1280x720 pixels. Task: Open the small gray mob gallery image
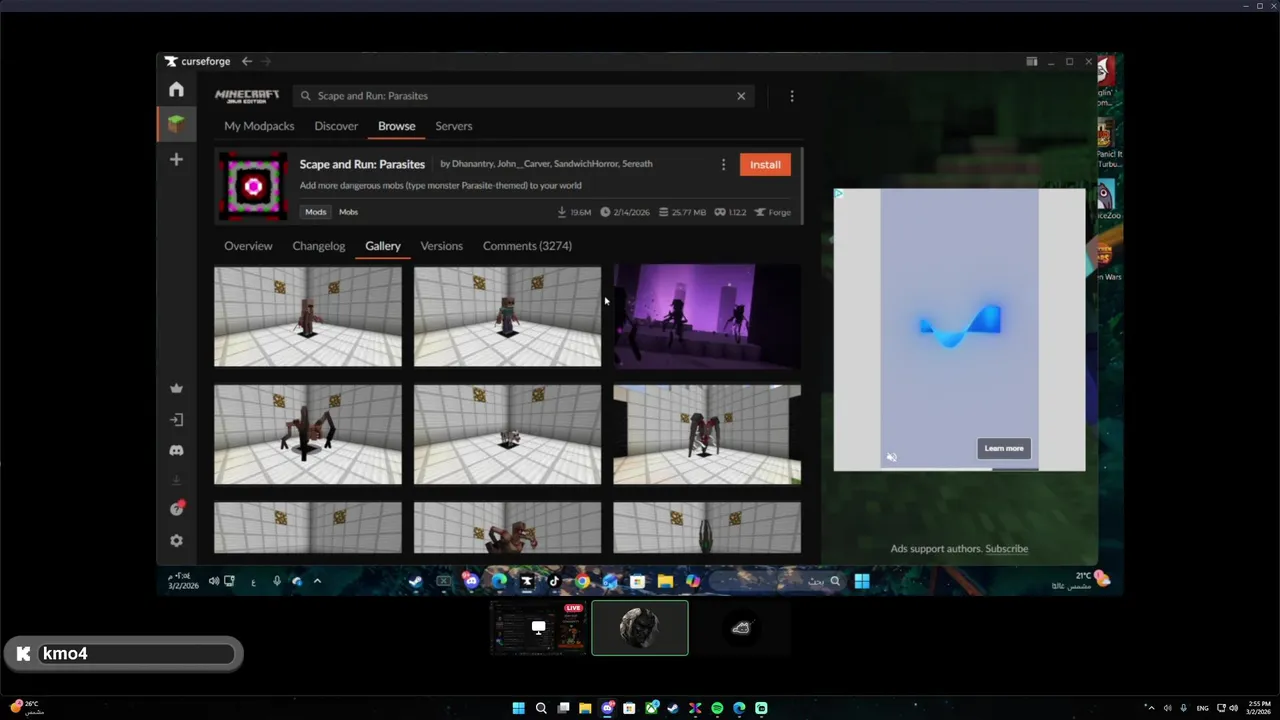click(x=508, y=435)
